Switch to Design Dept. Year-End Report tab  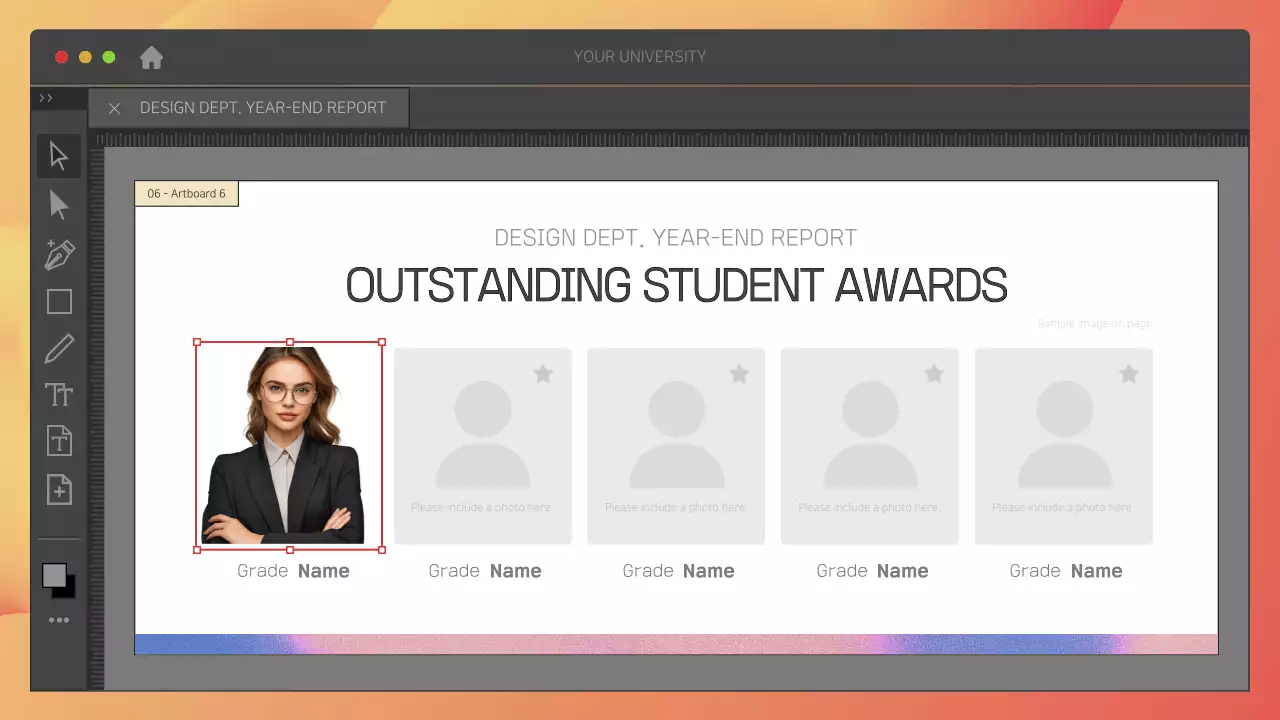click(x=262, y=108)
